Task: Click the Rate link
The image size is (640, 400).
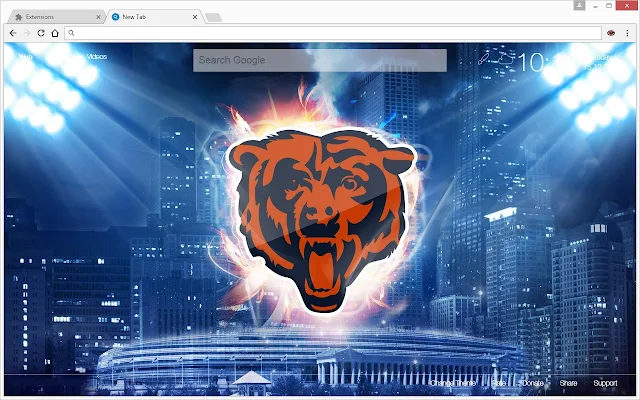Action: click(x=499, y=383)
